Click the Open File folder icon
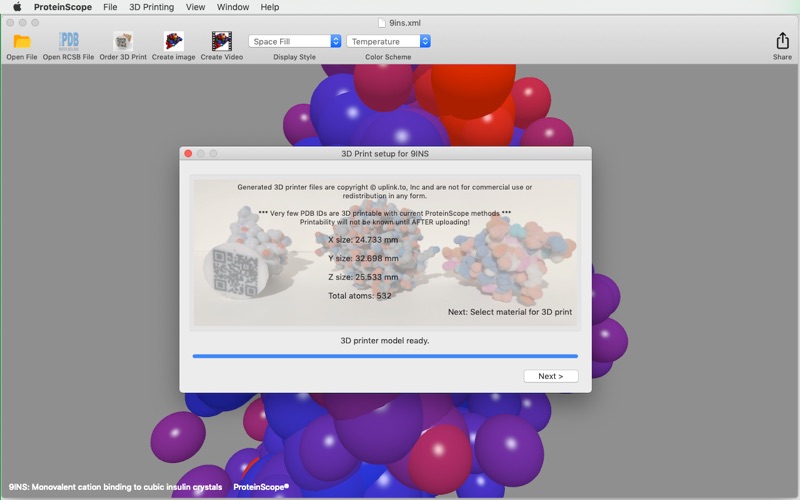This screenshot has width=800, height=500. point(22,41)
